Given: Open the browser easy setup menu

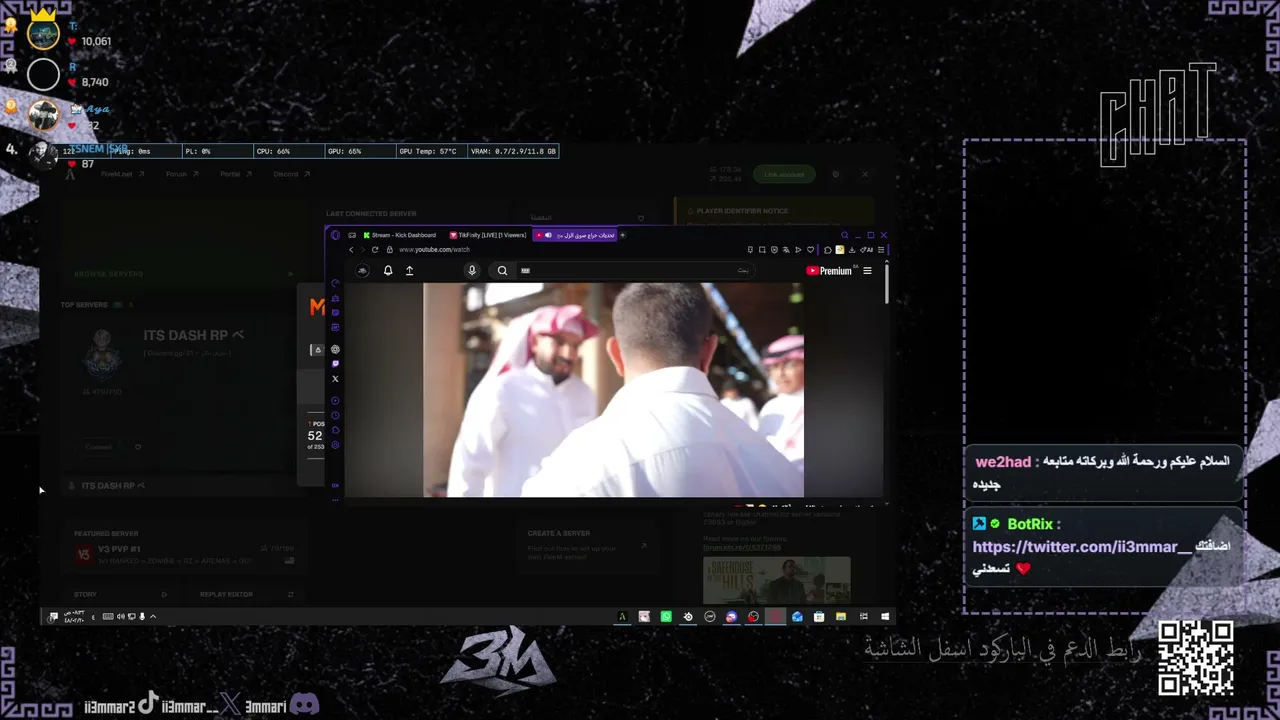Looking at the screenshot, I should click(x=881, y=249).
